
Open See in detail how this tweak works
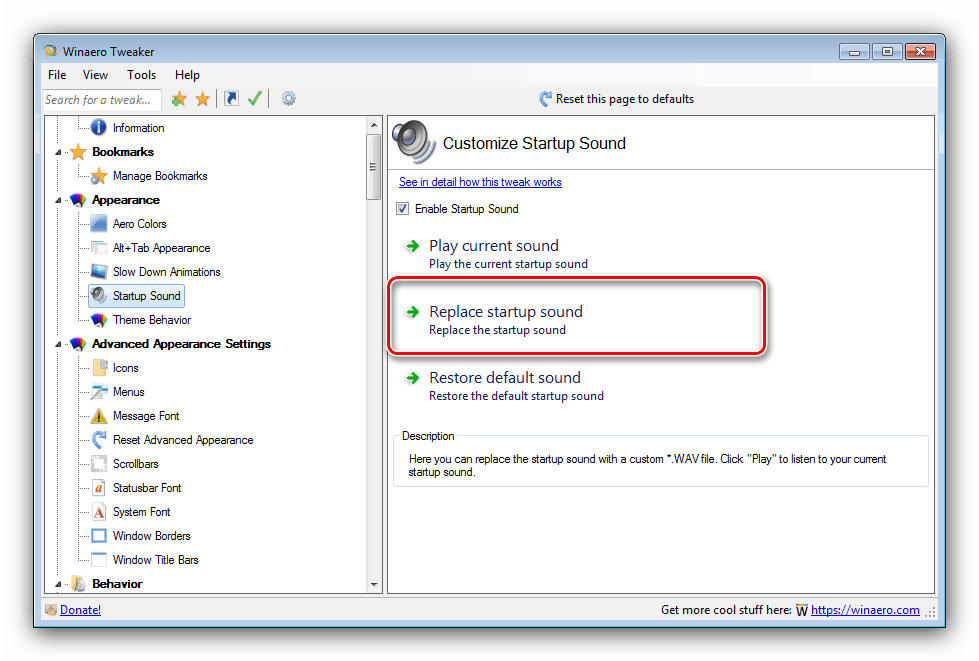[x=480, y=182]
